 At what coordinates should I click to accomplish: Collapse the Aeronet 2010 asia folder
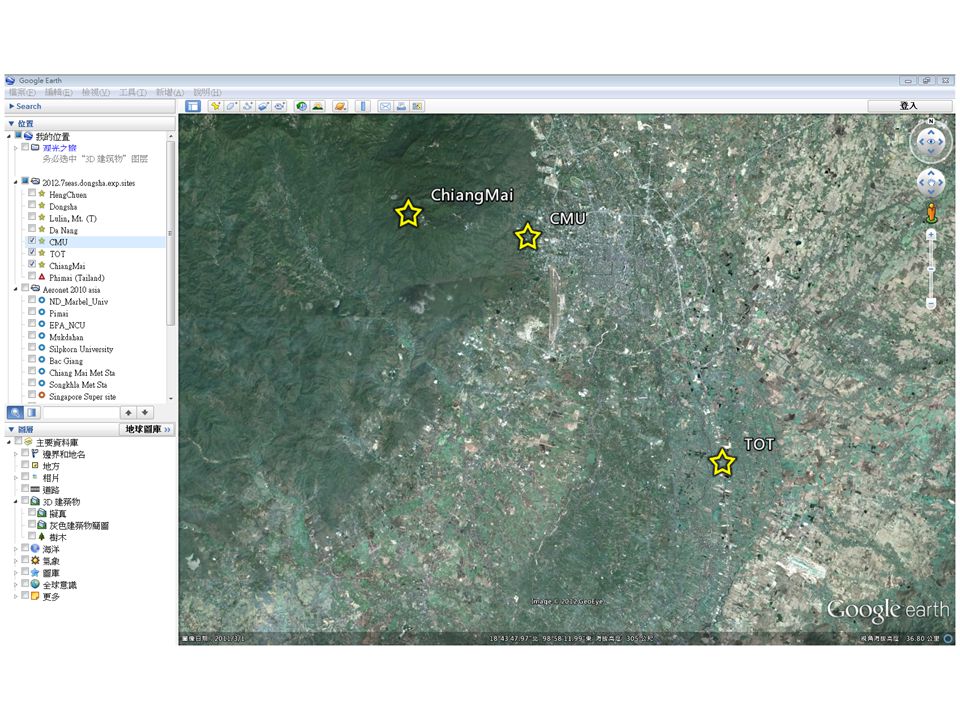(x=16, y=288)
